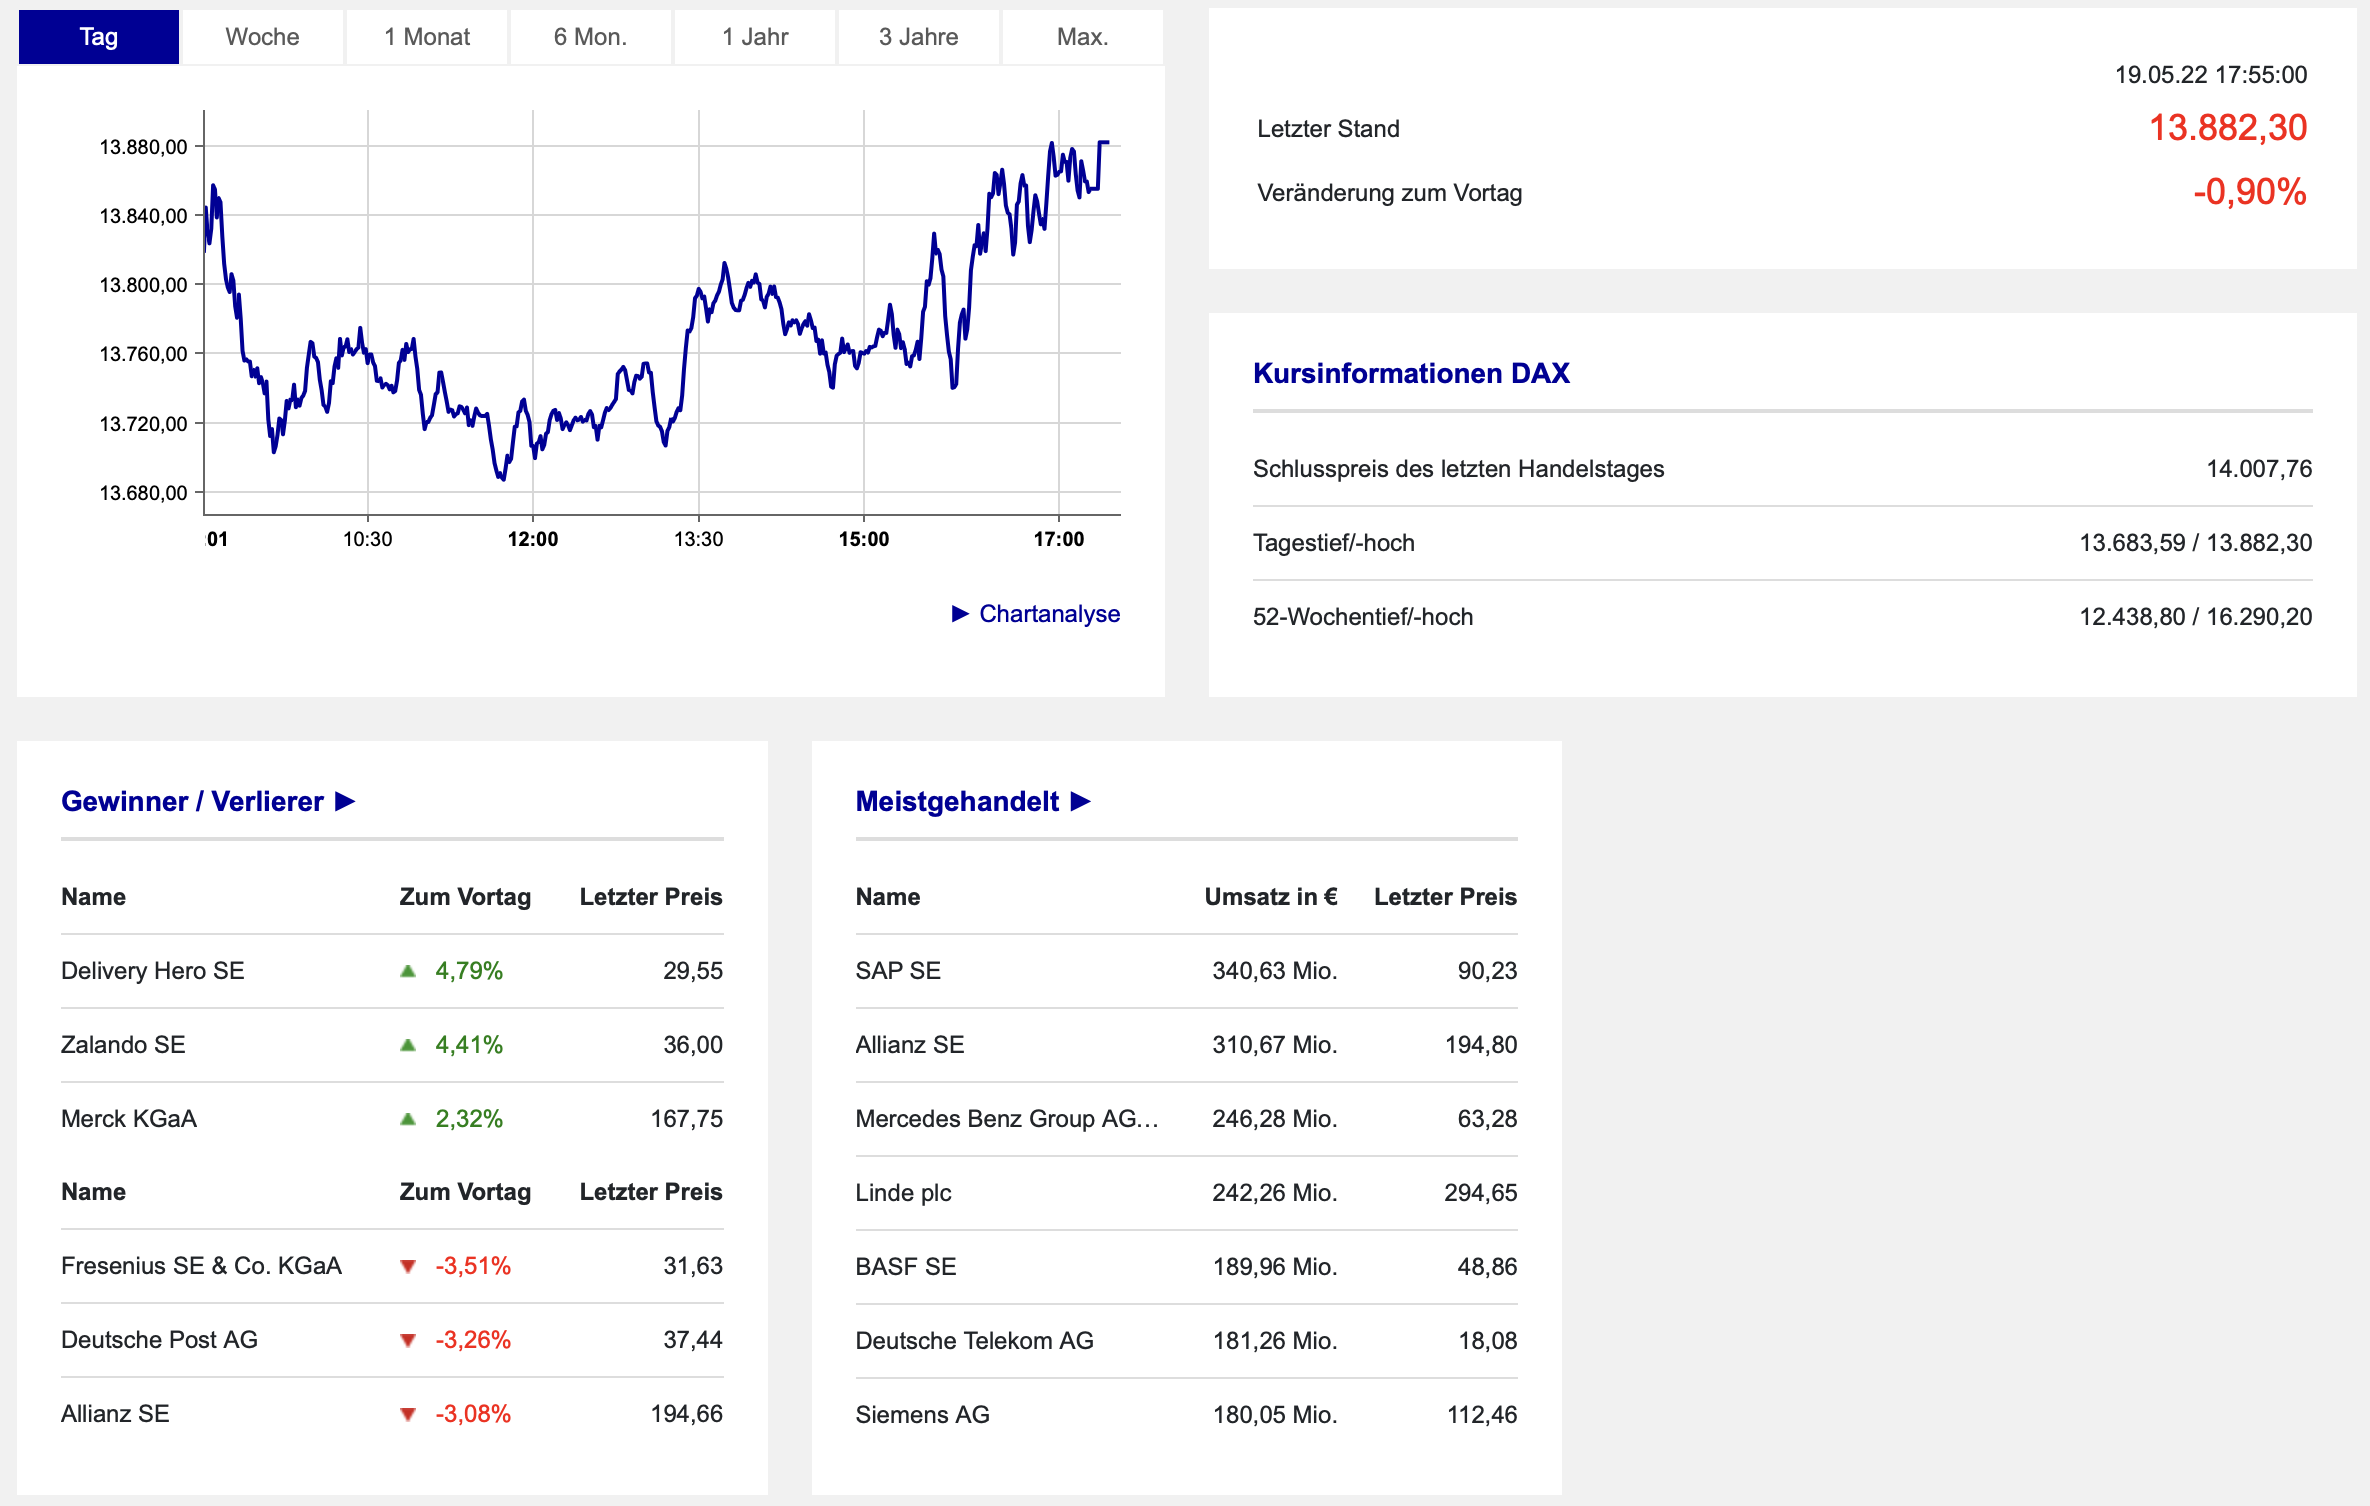Click Mercedes Benz Group AG... entry
The image size is (2370, 1506).
[x=1007, y=1119]
